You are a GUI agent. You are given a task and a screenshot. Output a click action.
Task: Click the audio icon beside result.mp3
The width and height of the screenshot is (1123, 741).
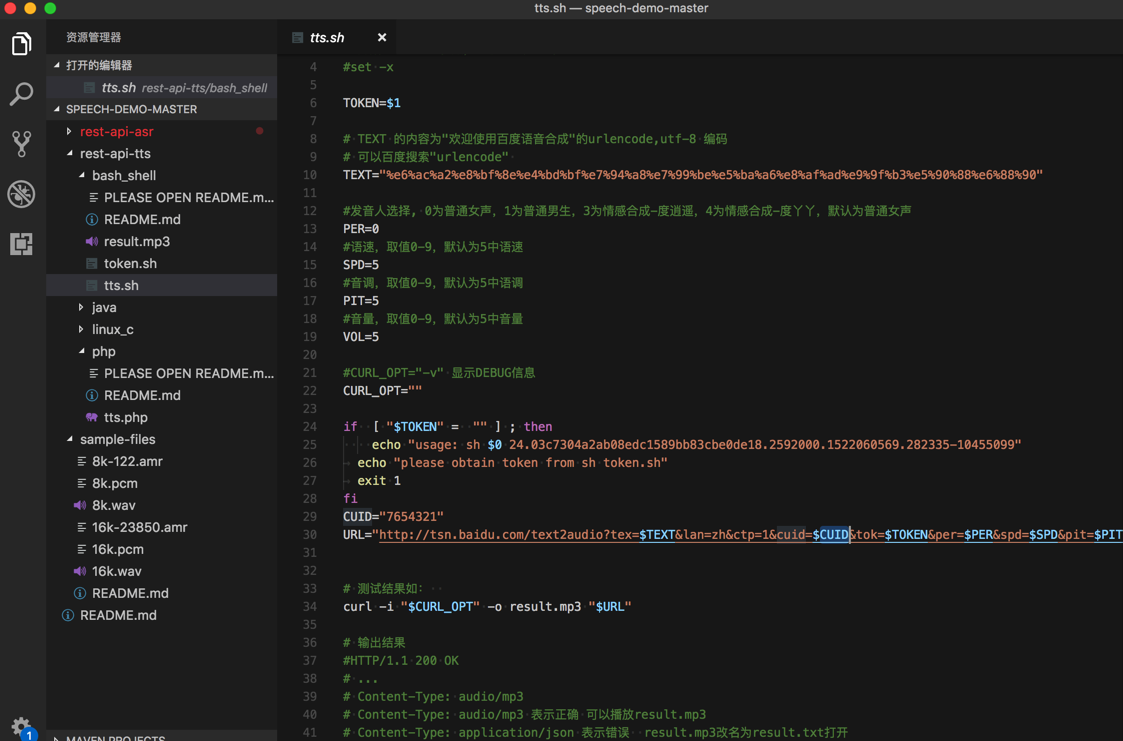point(91,242)
